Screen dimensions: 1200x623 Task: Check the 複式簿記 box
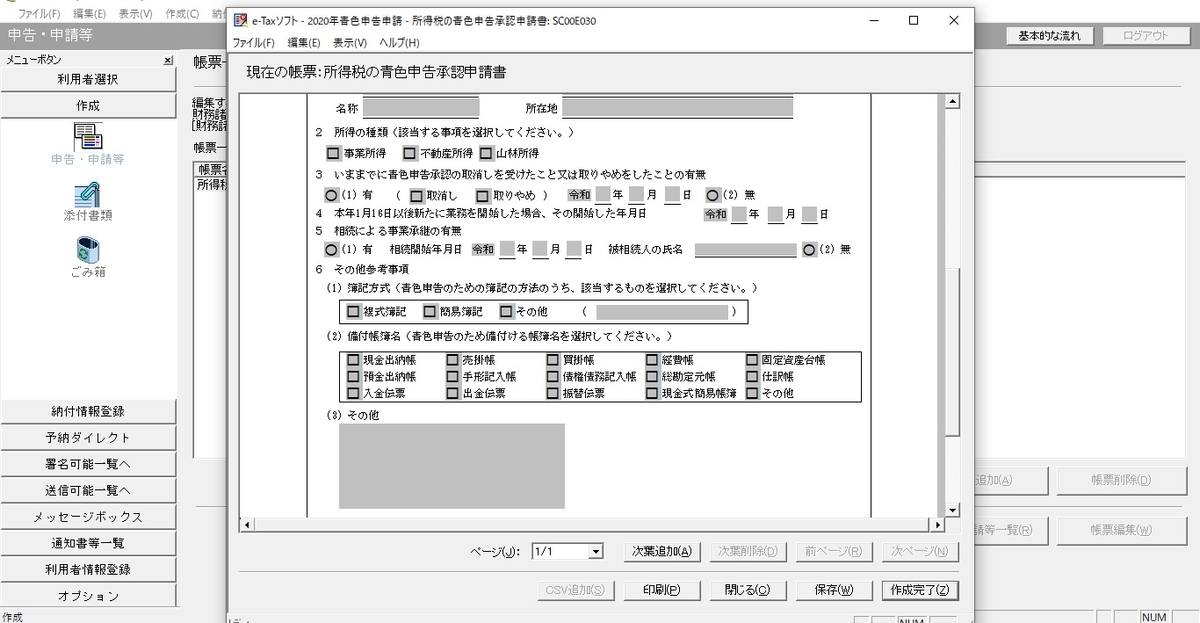352,312
